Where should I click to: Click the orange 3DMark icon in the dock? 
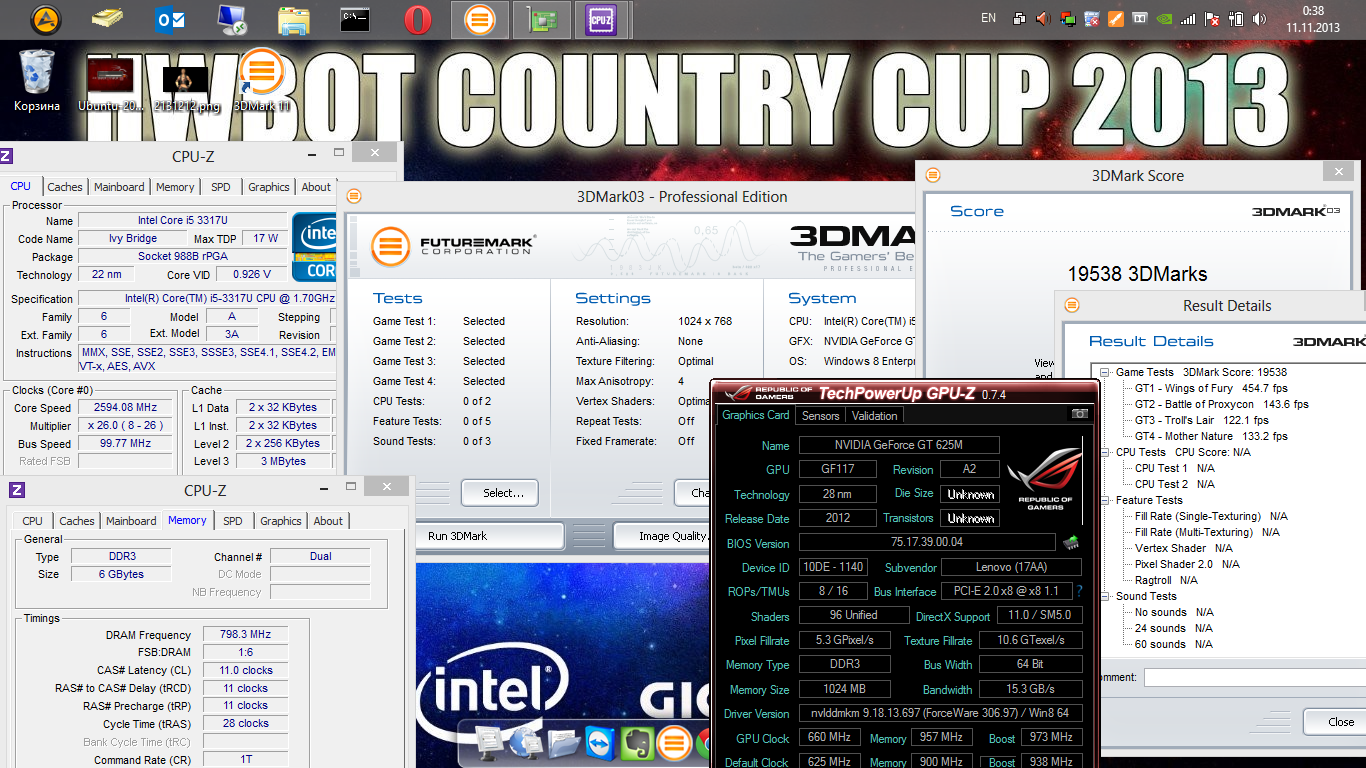coord(673,742)
